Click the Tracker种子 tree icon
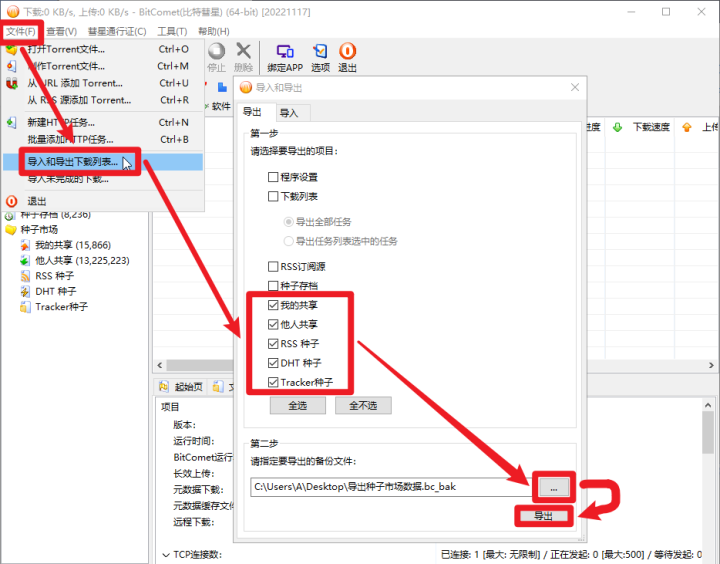The height and width of the screenshot is (564, 720). [x=25, y=307]
